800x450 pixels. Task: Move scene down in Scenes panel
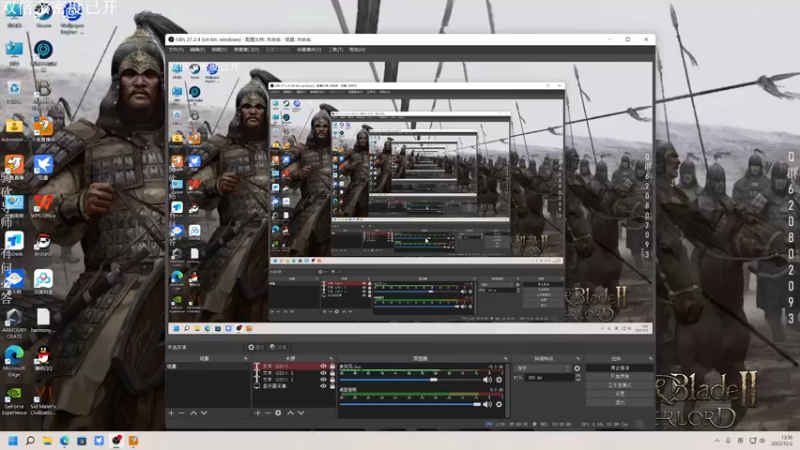click(204, 413)
